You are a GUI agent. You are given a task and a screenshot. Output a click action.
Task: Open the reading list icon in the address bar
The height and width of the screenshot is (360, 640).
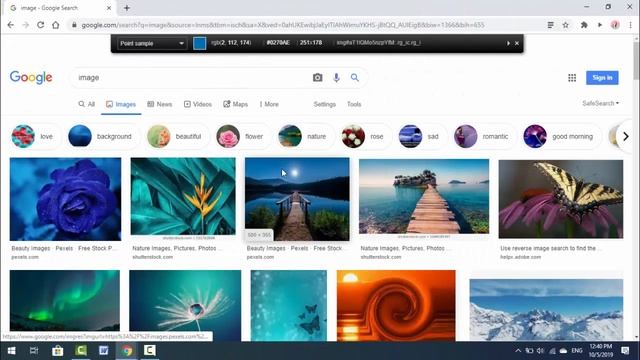(550, 25)
